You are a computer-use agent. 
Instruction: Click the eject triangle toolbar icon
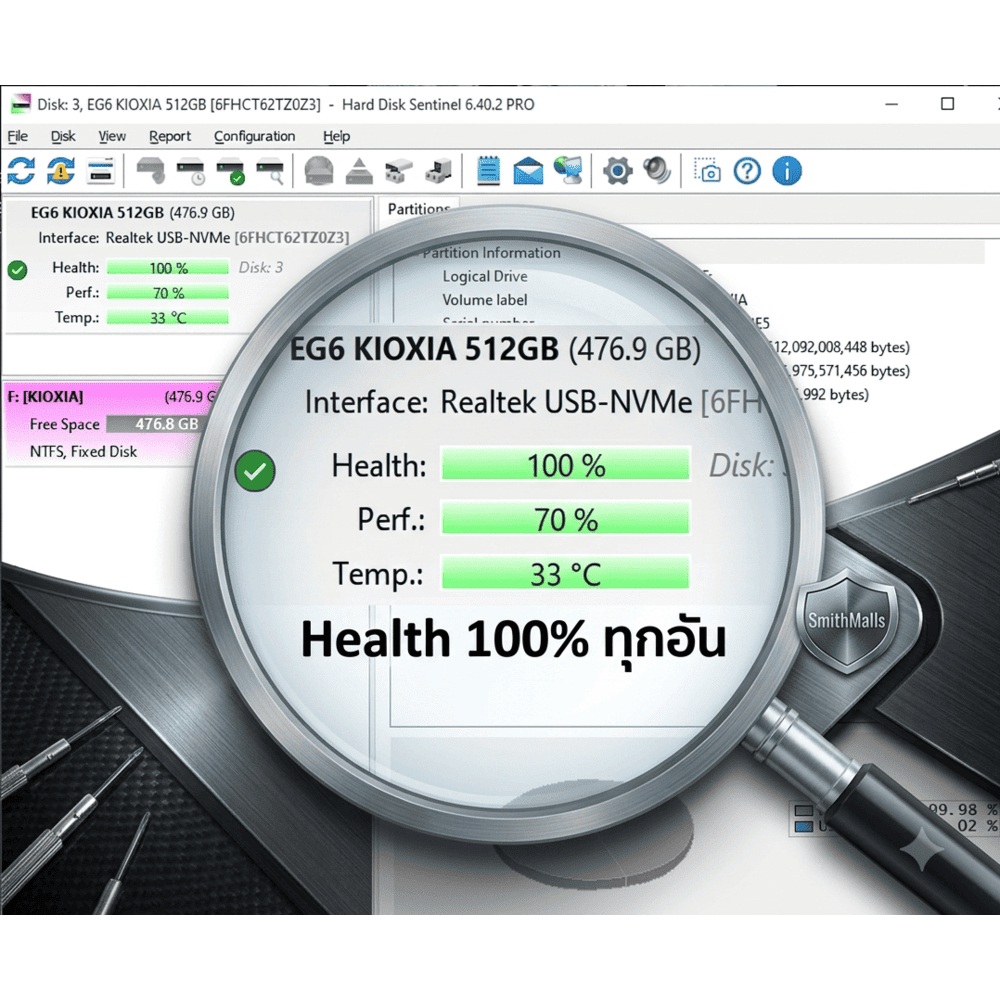(x=359, y=171)
